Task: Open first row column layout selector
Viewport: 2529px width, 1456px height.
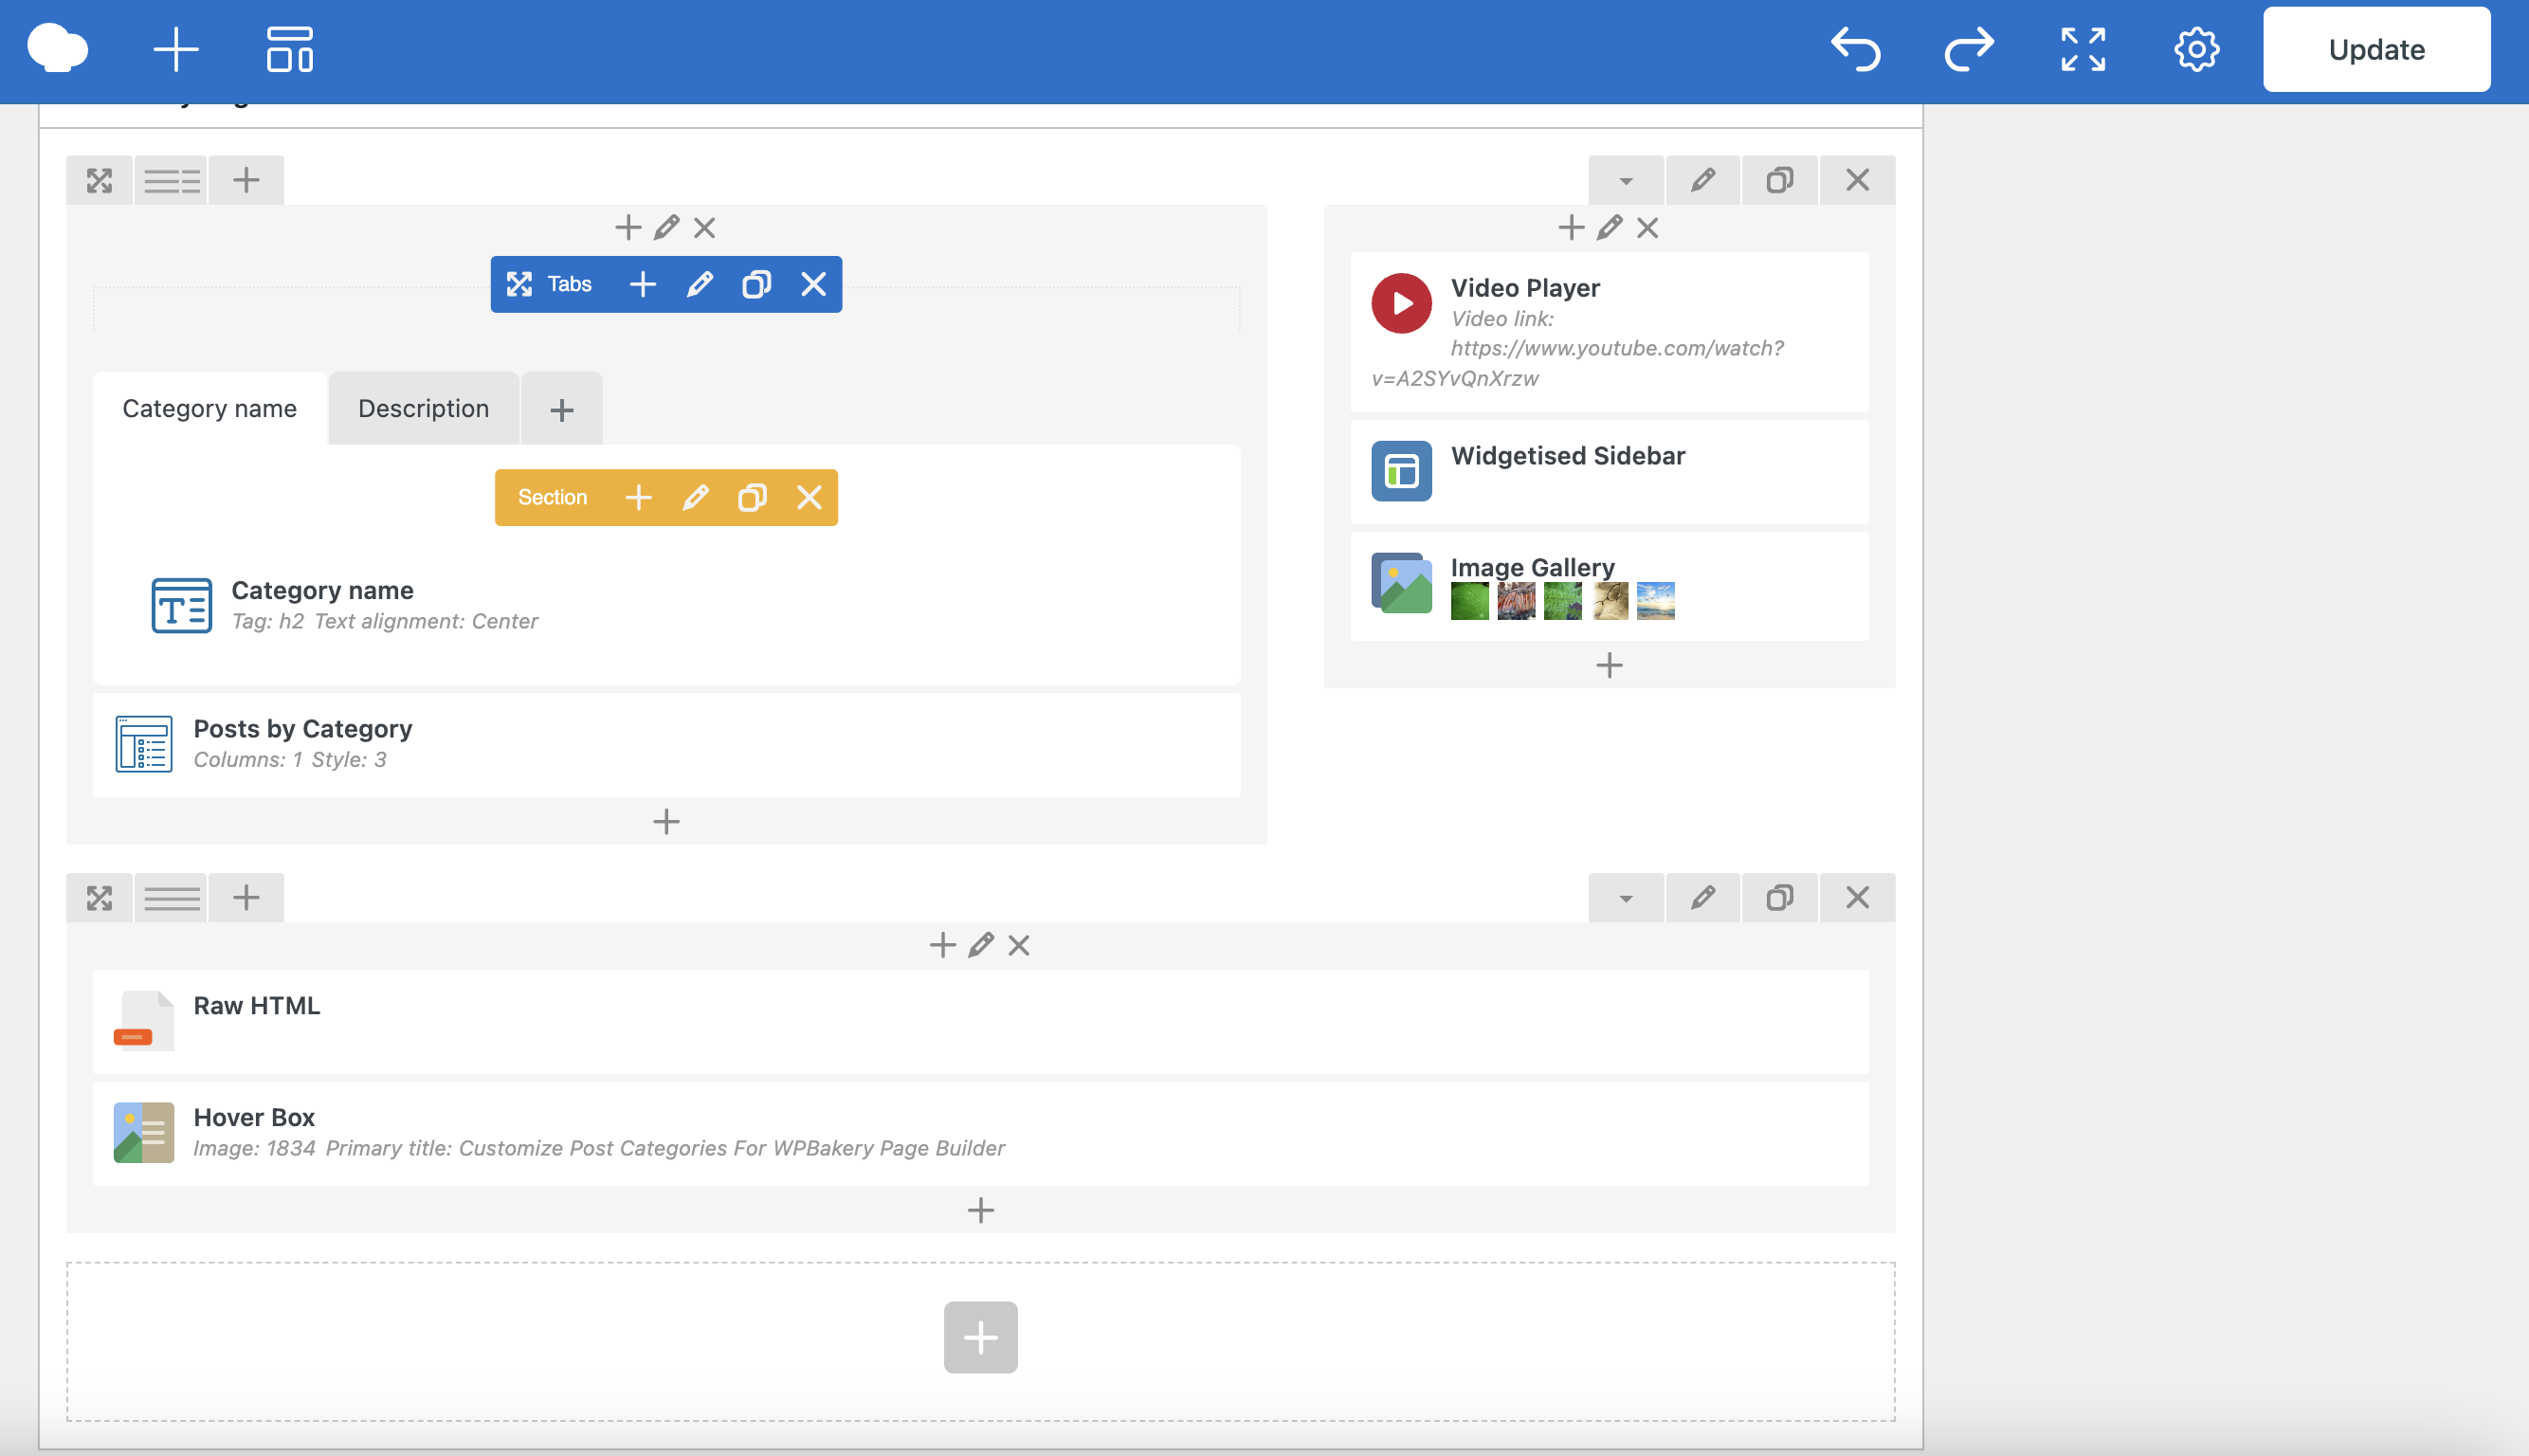Action: coord(171,181)
